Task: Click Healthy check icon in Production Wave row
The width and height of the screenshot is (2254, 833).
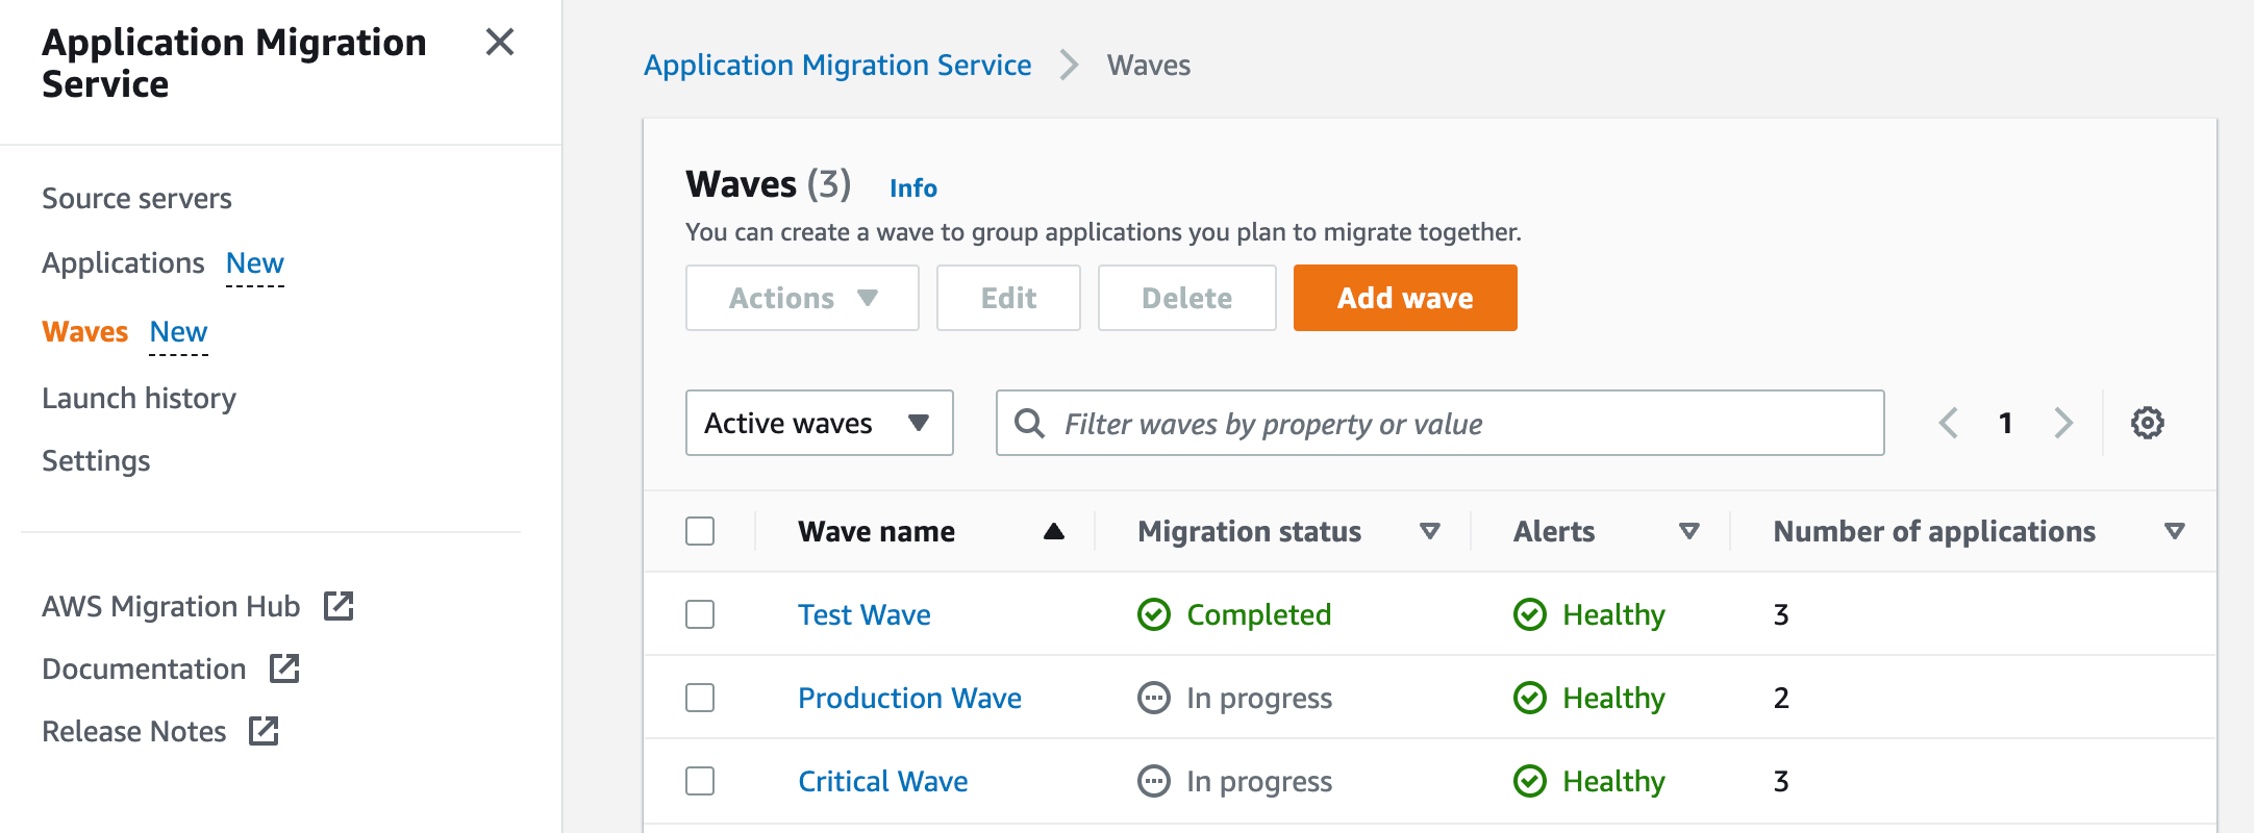Action: 1530,697
